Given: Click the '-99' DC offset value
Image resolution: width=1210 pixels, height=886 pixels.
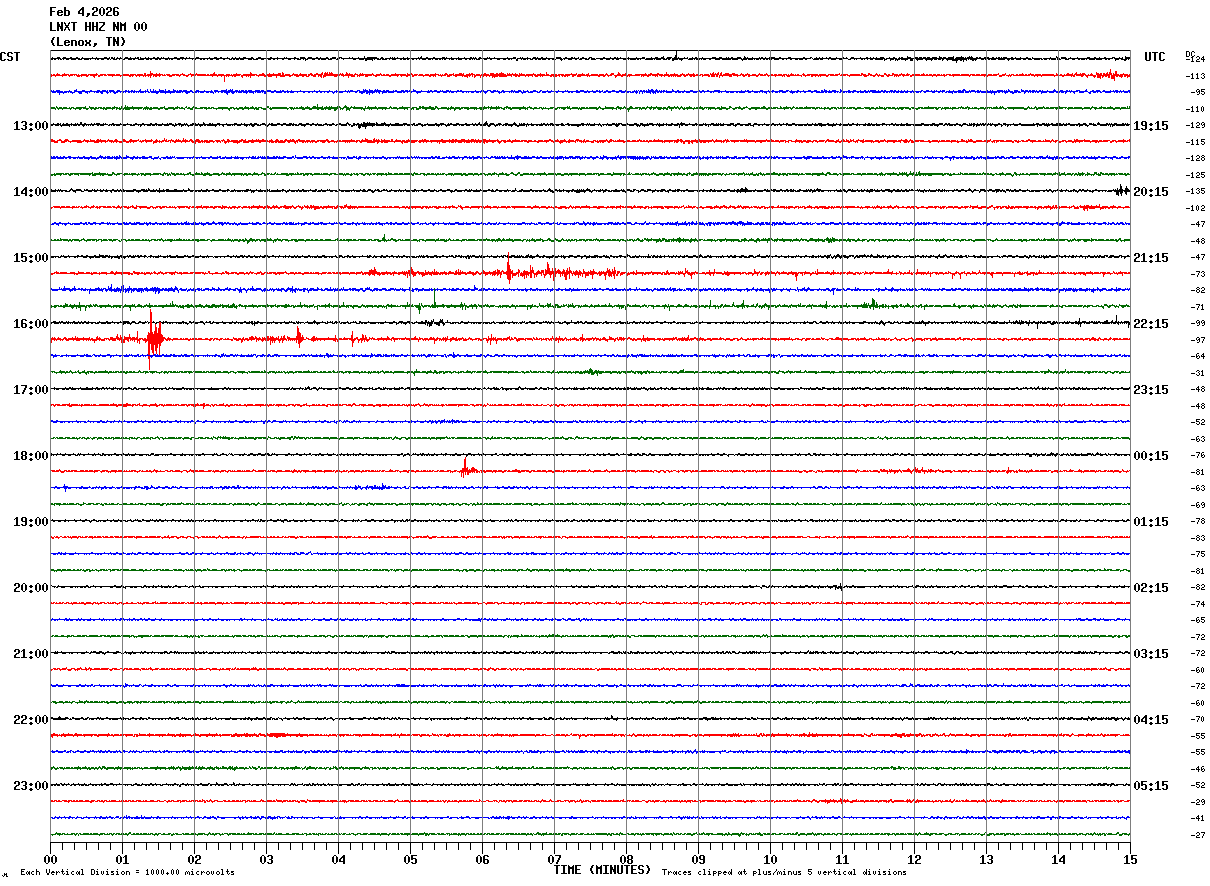Looking at the screenshot, I should 1197,323.
